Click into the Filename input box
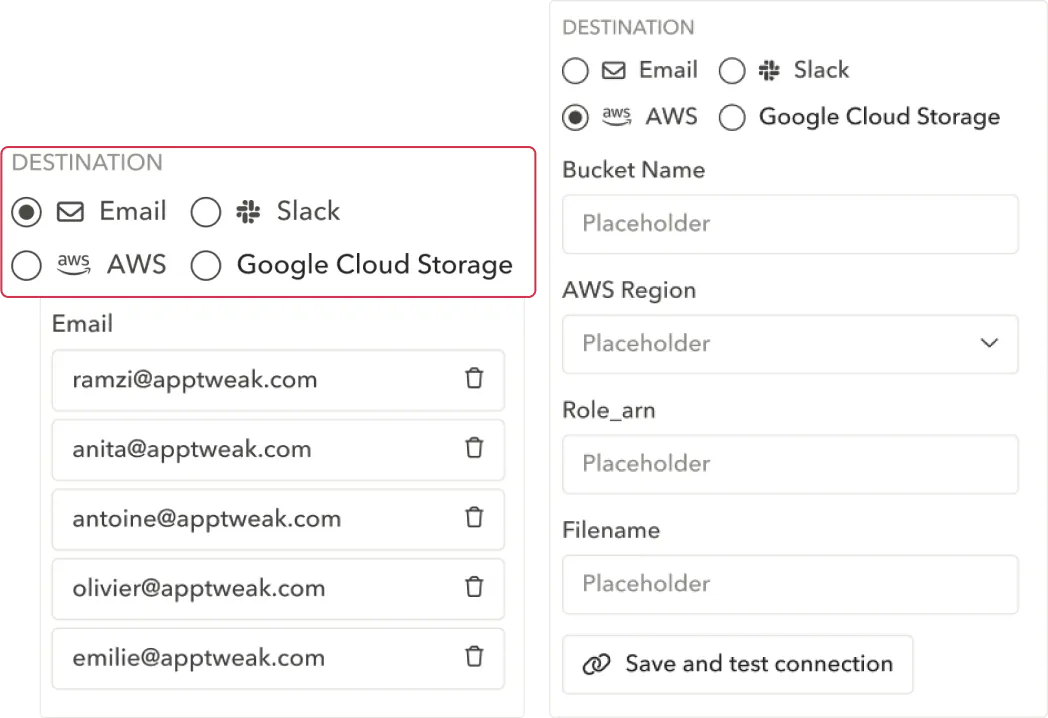Viewport: 1048px width, 718px height. (790, 584)
